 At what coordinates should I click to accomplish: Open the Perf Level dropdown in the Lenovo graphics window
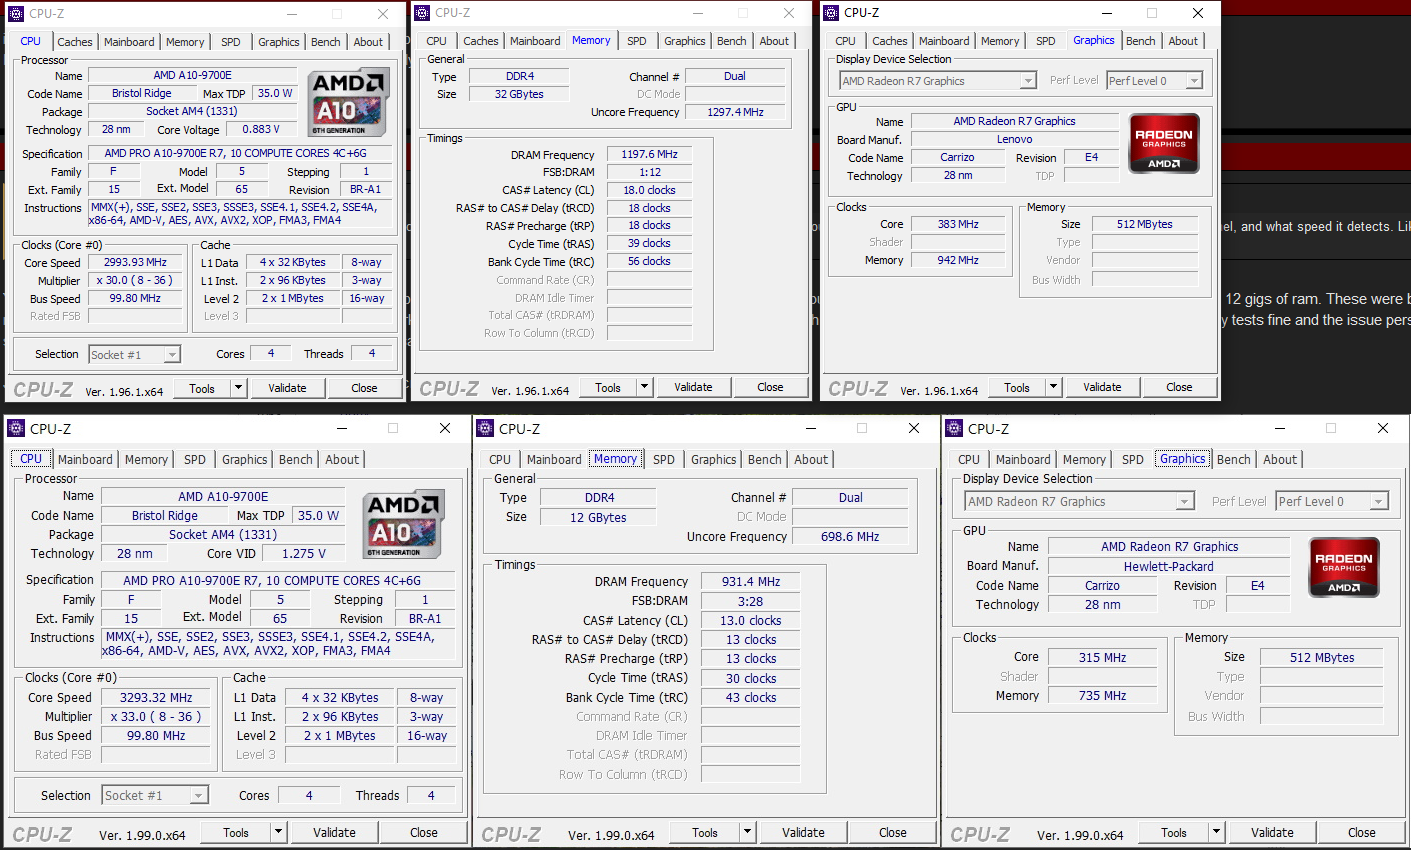pos(1193,81)
